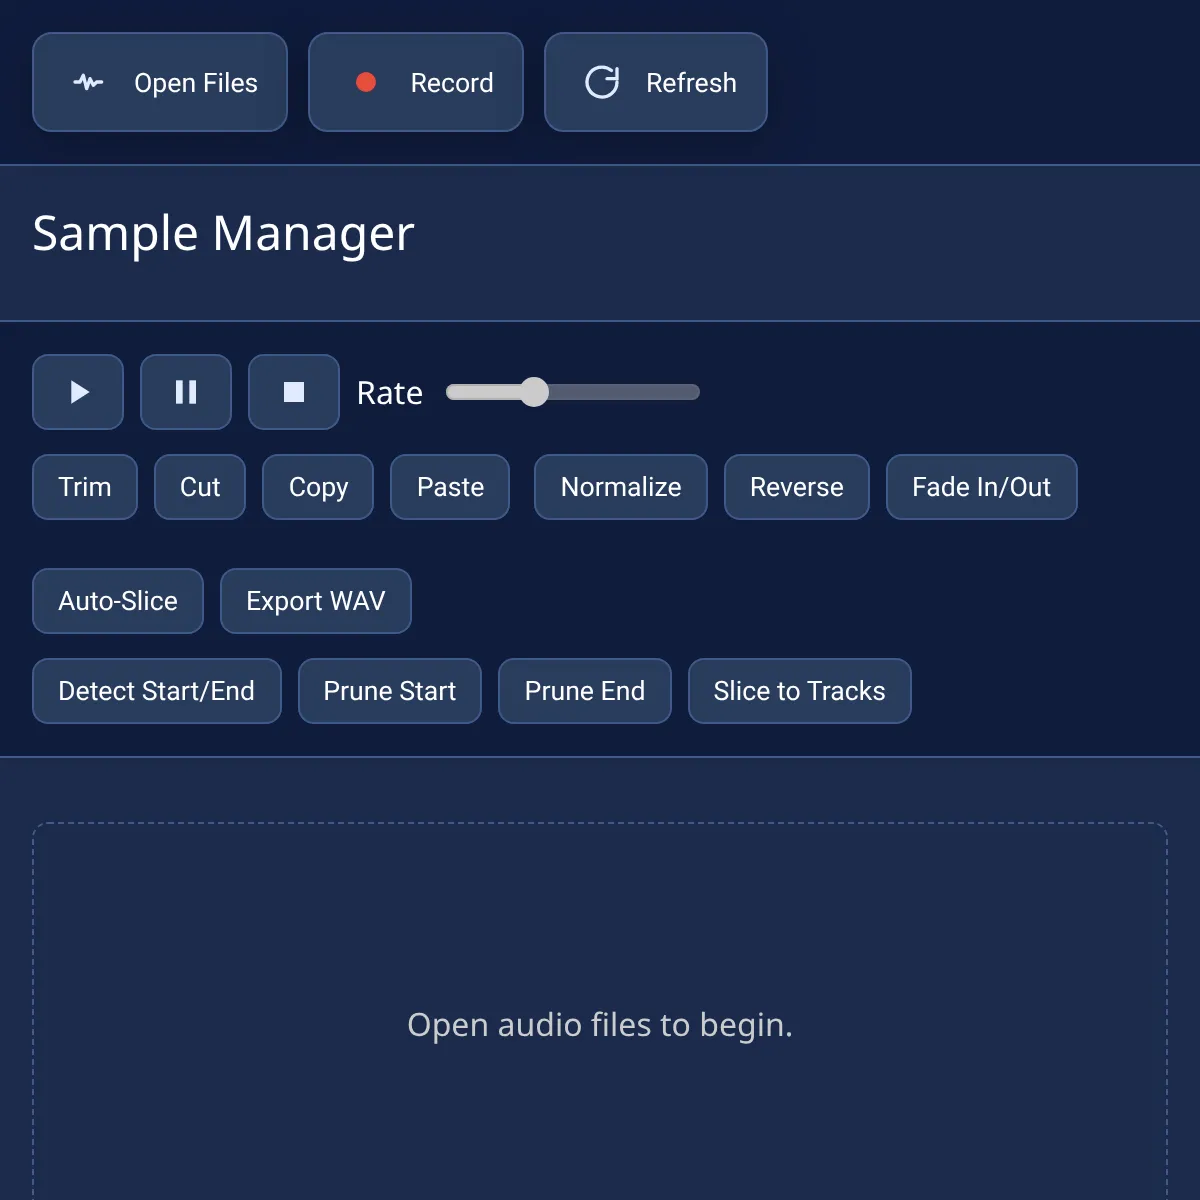Click Slice to Tracks

pos(800,691)
